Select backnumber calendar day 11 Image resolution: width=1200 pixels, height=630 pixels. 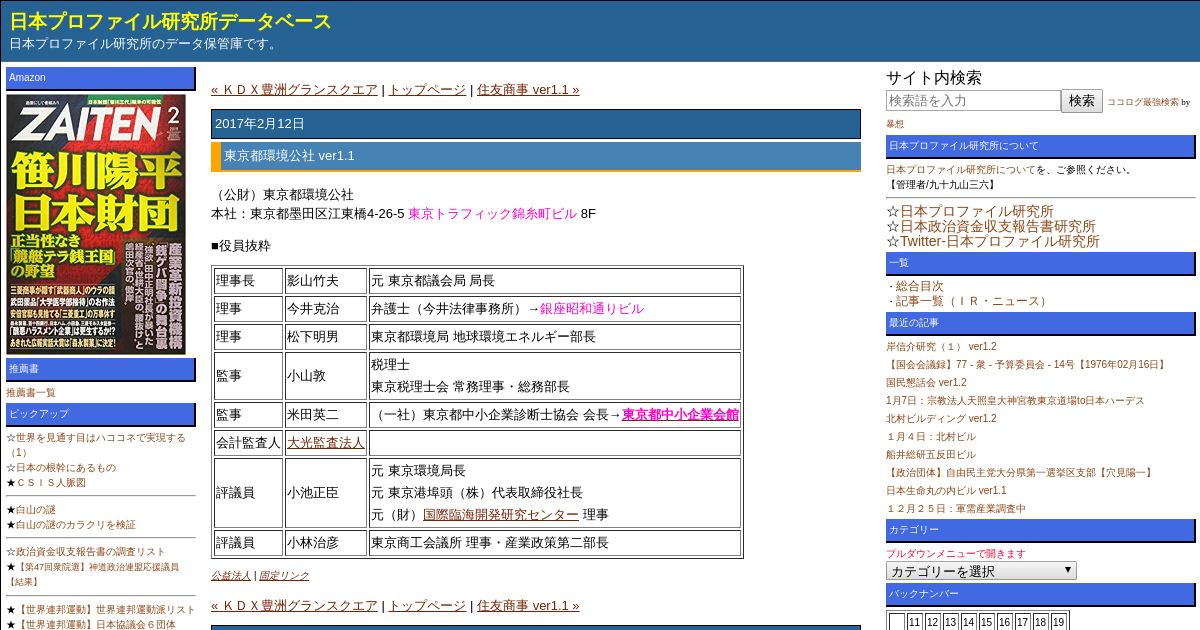915,622
